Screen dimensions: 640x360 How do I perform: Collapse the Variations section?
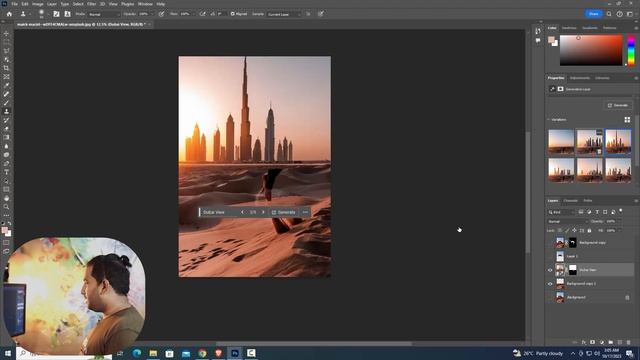[548, 120]
